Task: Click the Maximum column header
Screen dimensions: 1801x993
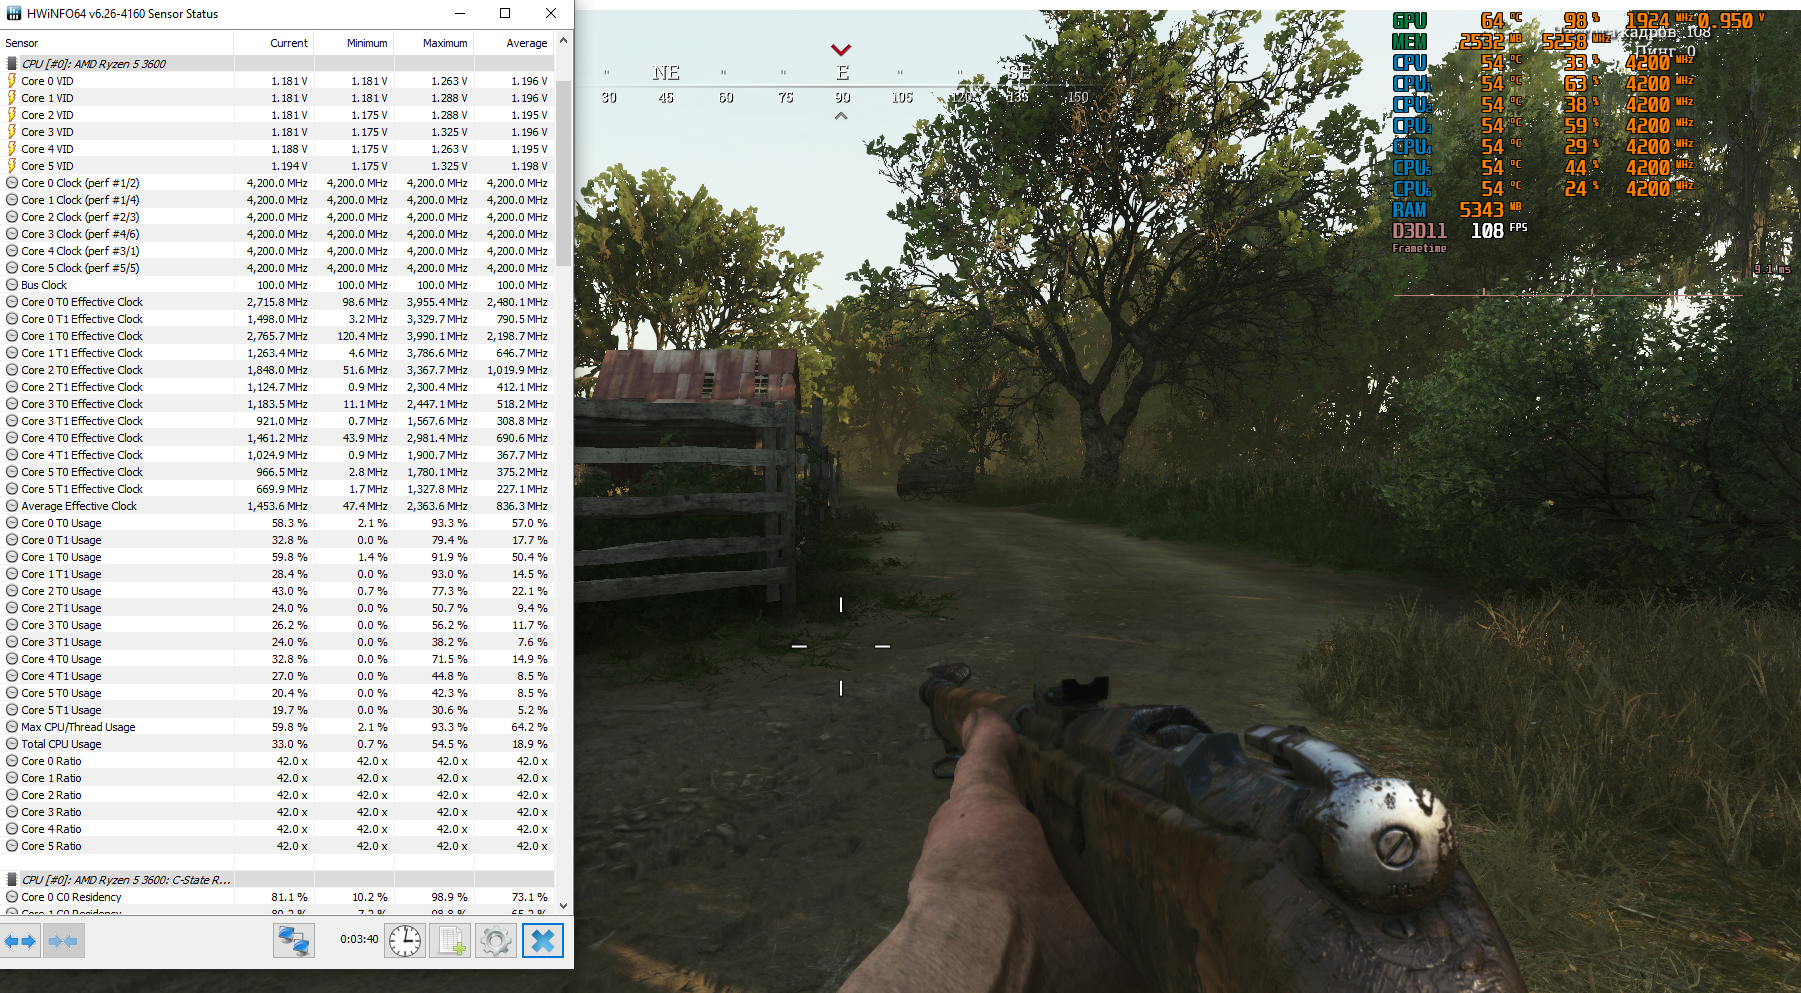Action: (434, 43)
